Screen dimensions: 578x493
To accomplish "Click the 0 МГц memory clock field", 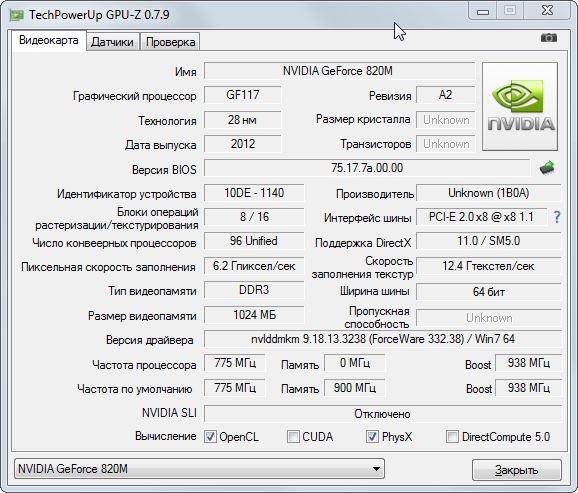I will (355, 363).
